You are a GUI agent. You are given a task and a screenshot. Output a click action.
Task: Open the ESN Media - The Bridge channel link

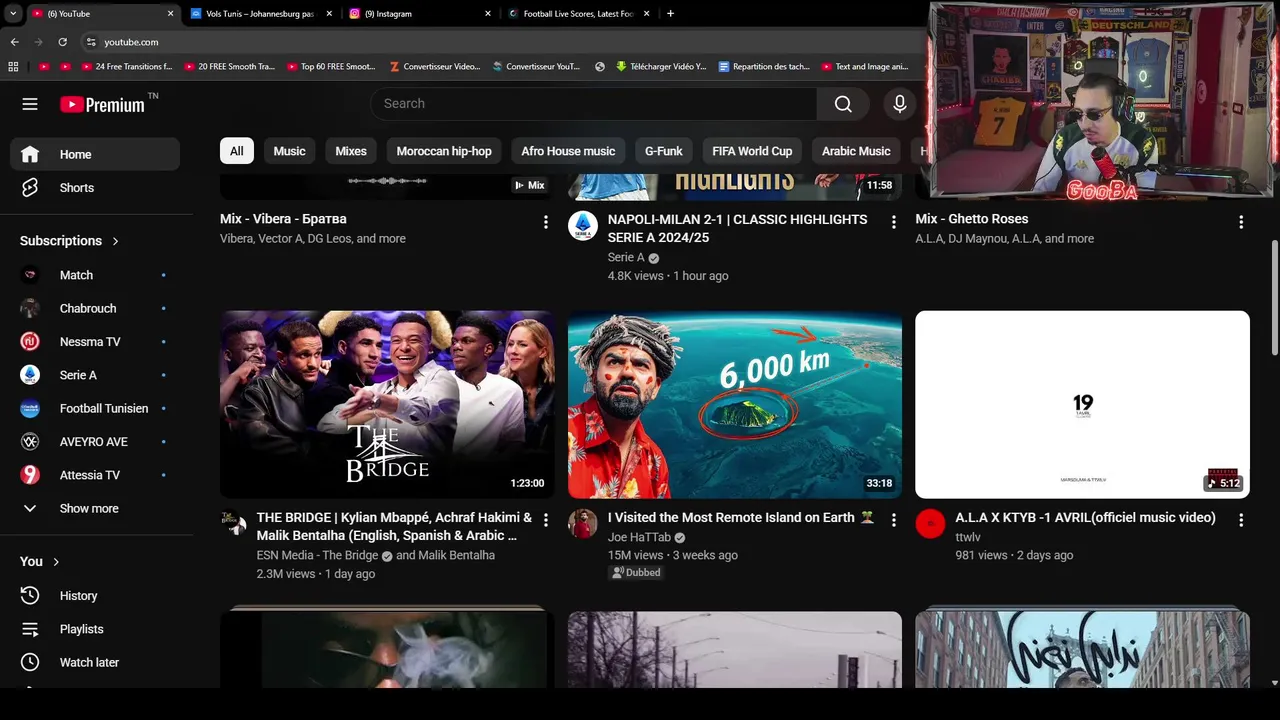[x=317, y=555]
